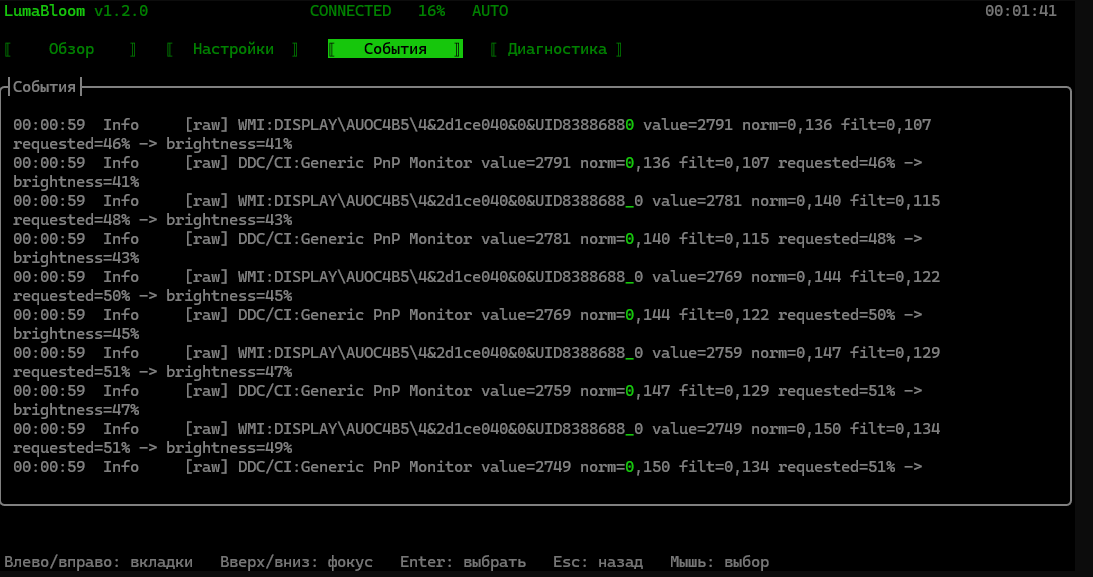Image resolution: width=1093 pixels, height=577 pixels.
Task: Switch to the Обзор tab
Action: tap(71, 49)
